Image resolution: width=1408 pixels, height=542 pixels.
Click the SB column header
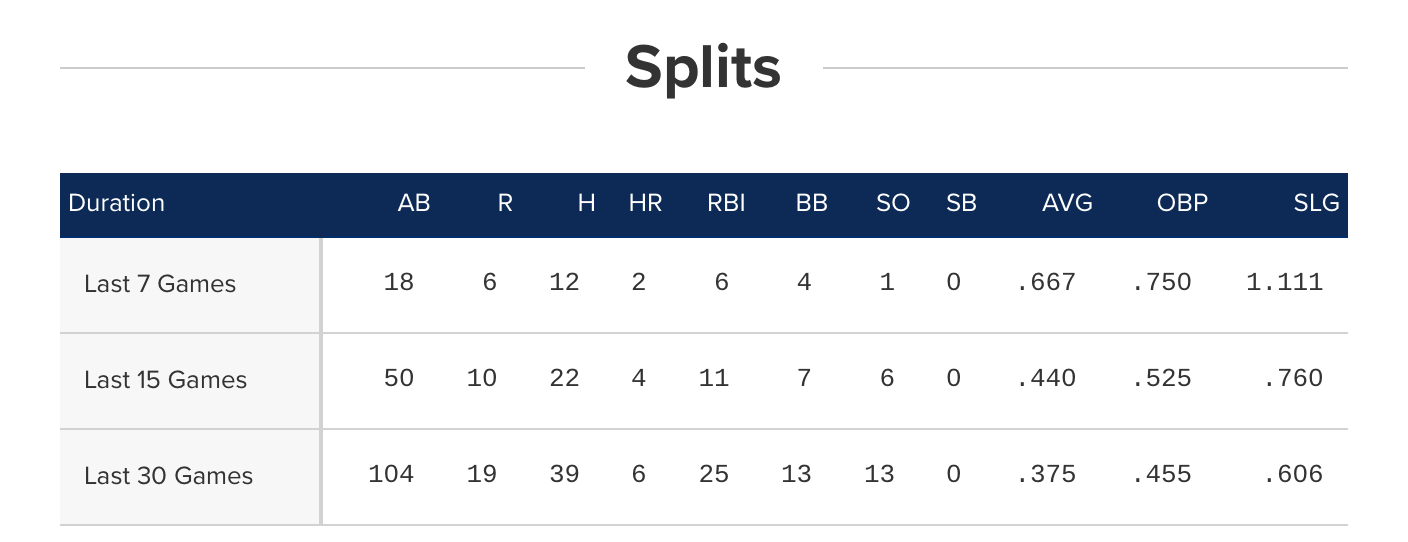tap(961, 203)
